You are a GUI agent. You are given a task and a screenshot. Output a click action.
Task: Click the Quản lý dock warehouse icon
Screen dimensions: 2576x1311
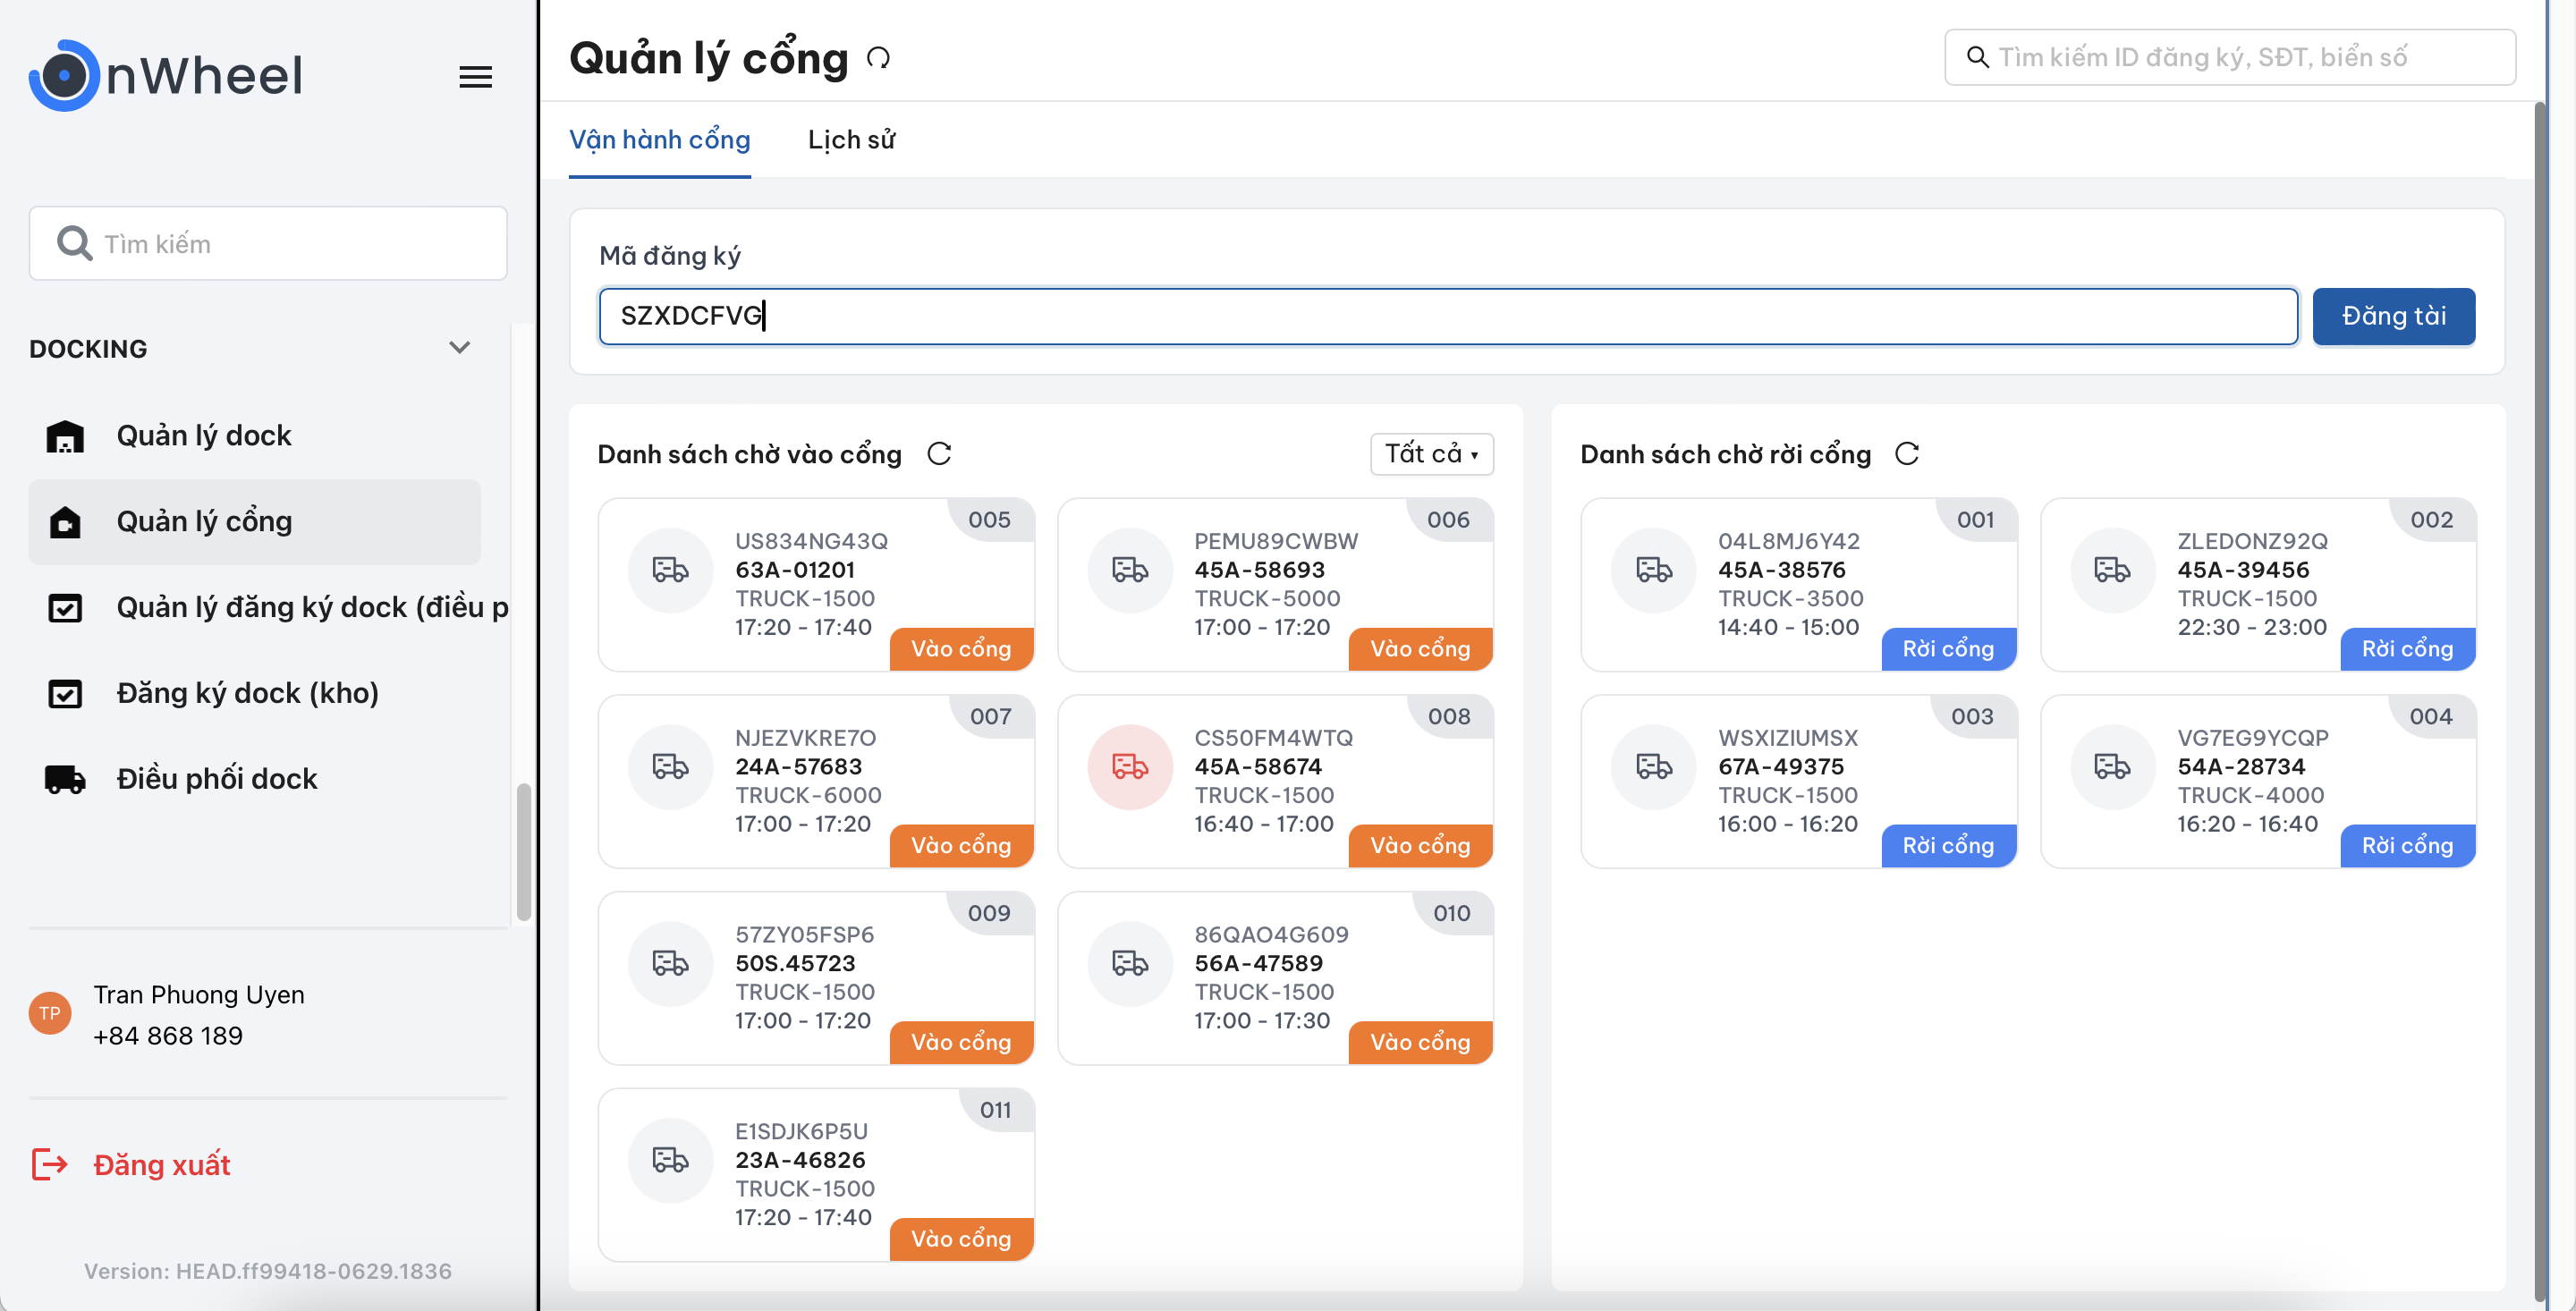coord(65,436)
